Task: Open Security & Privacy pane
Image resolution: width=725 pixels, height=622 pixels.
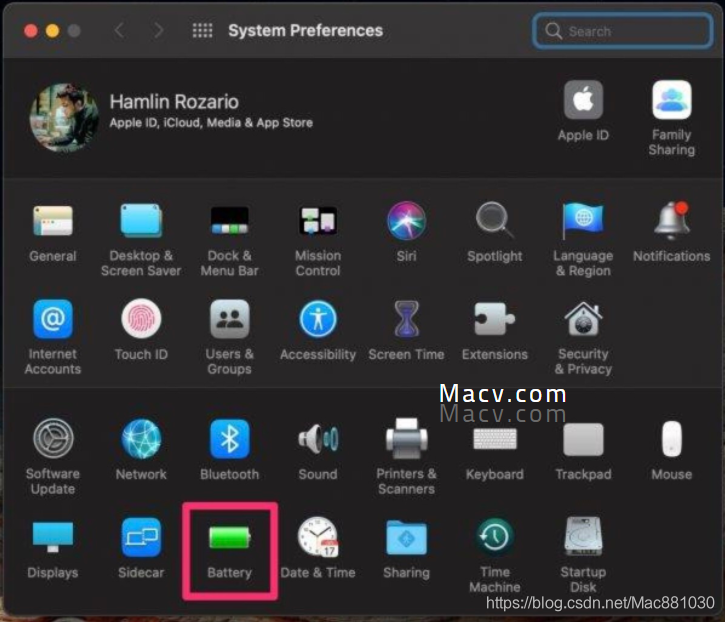Action: coord(583,319)
